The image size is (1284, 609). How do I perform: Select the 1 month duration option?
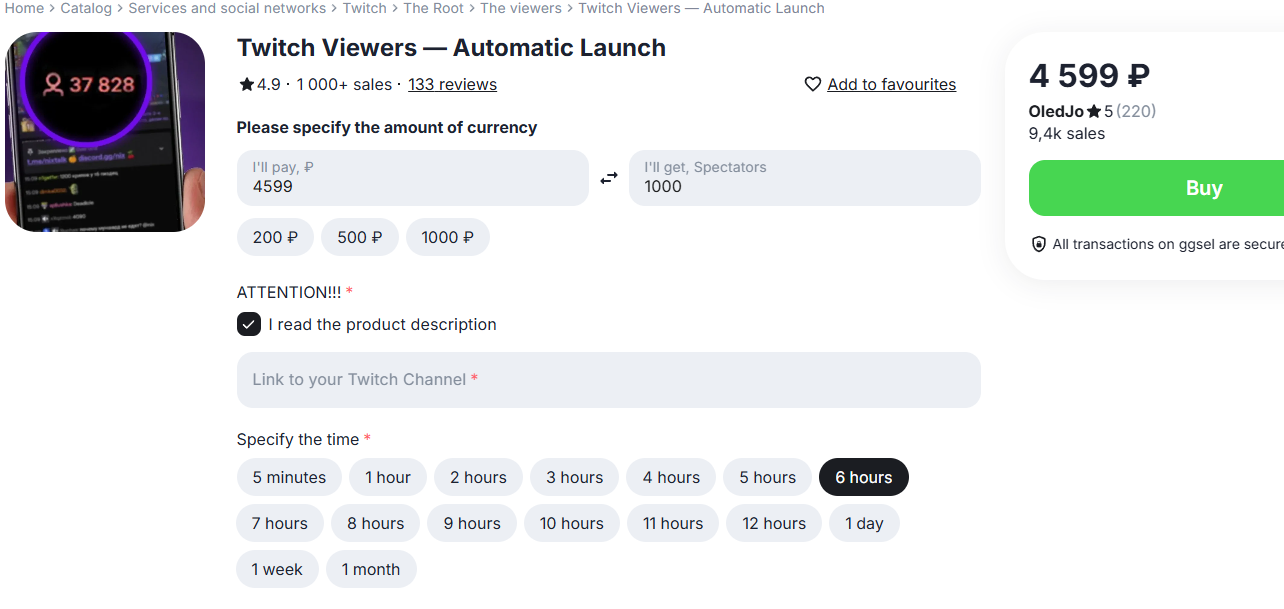point(371,569)
